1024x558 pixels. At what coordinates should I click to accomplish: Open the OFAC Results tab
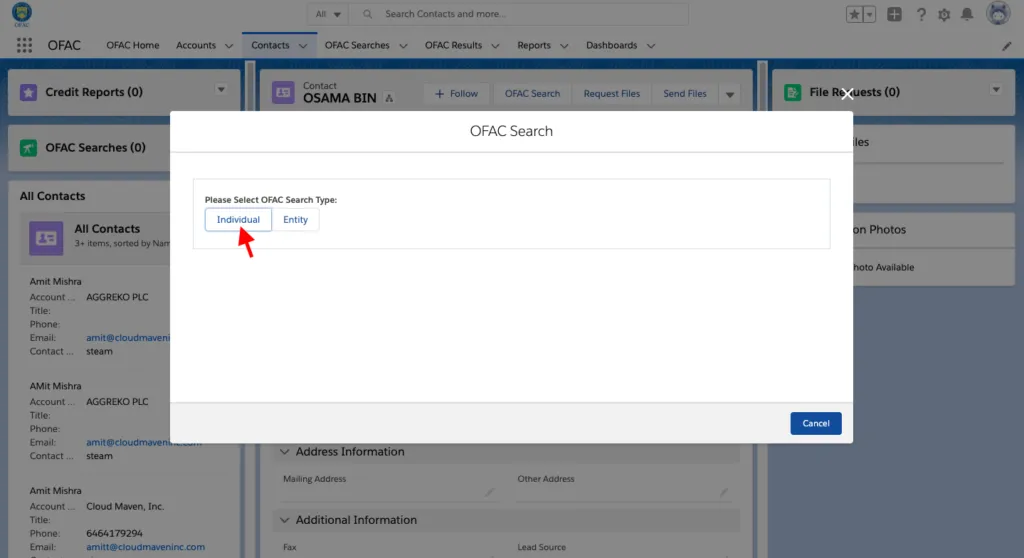tap(453, 45)
